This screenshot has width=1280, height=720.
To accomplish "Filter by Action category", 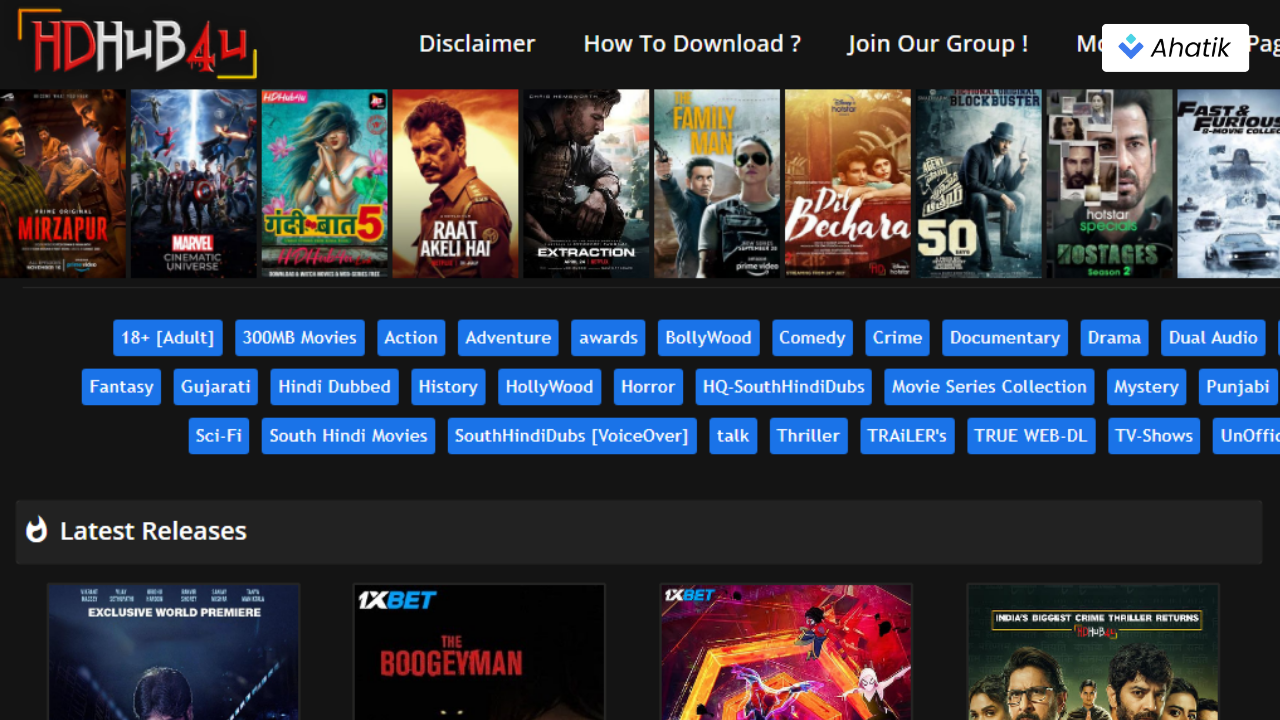I will pos(411,338).
